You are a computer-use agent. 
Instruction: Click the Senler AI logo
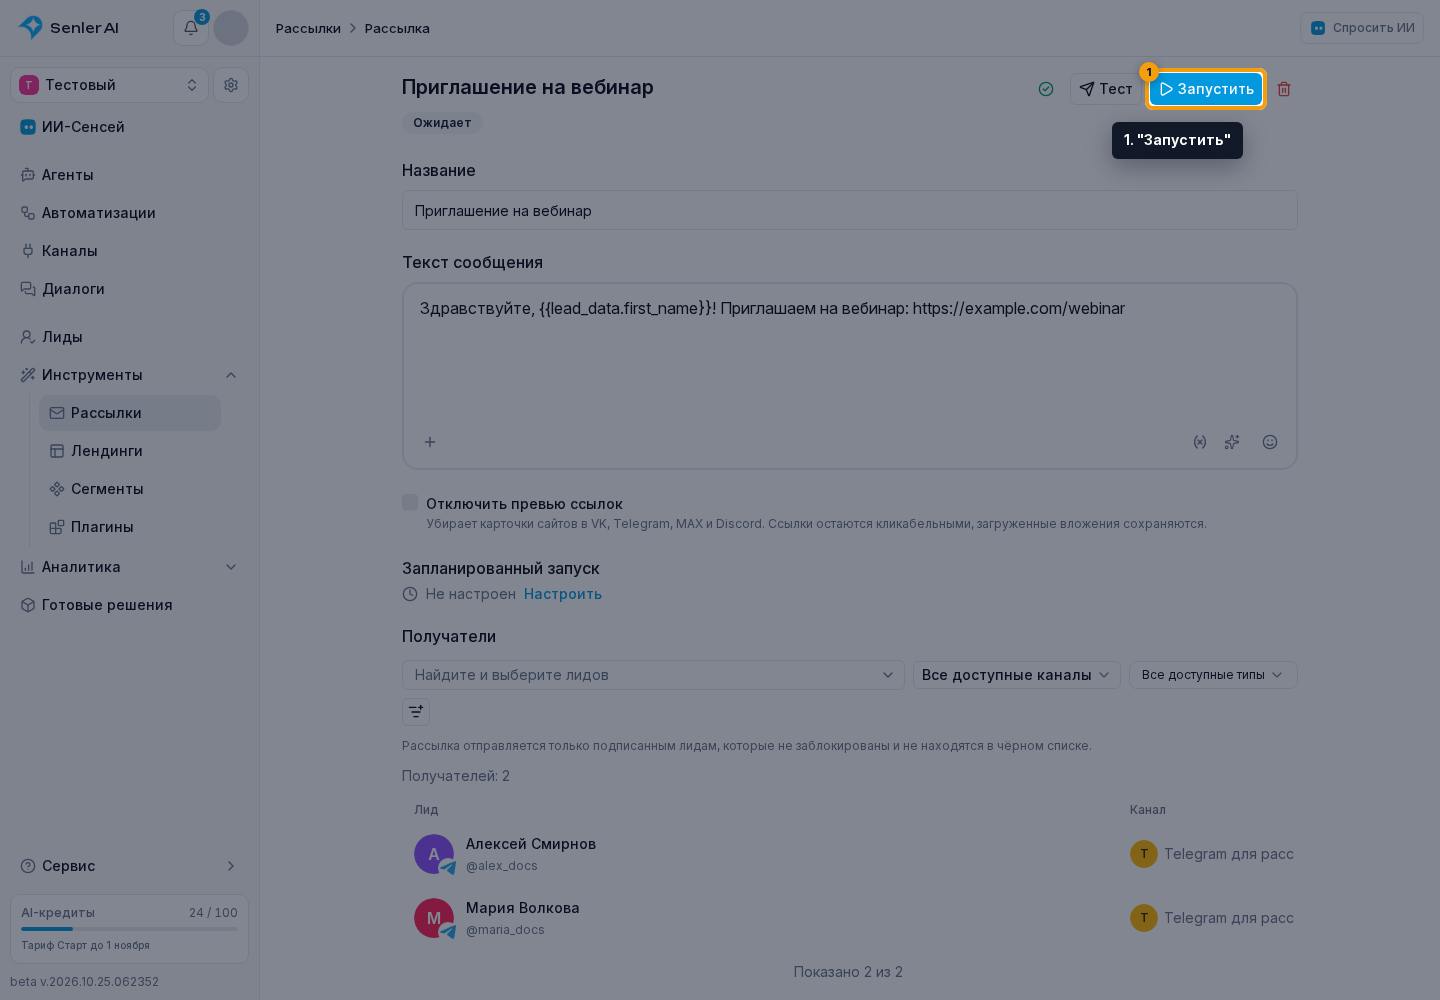click(69, 28)
